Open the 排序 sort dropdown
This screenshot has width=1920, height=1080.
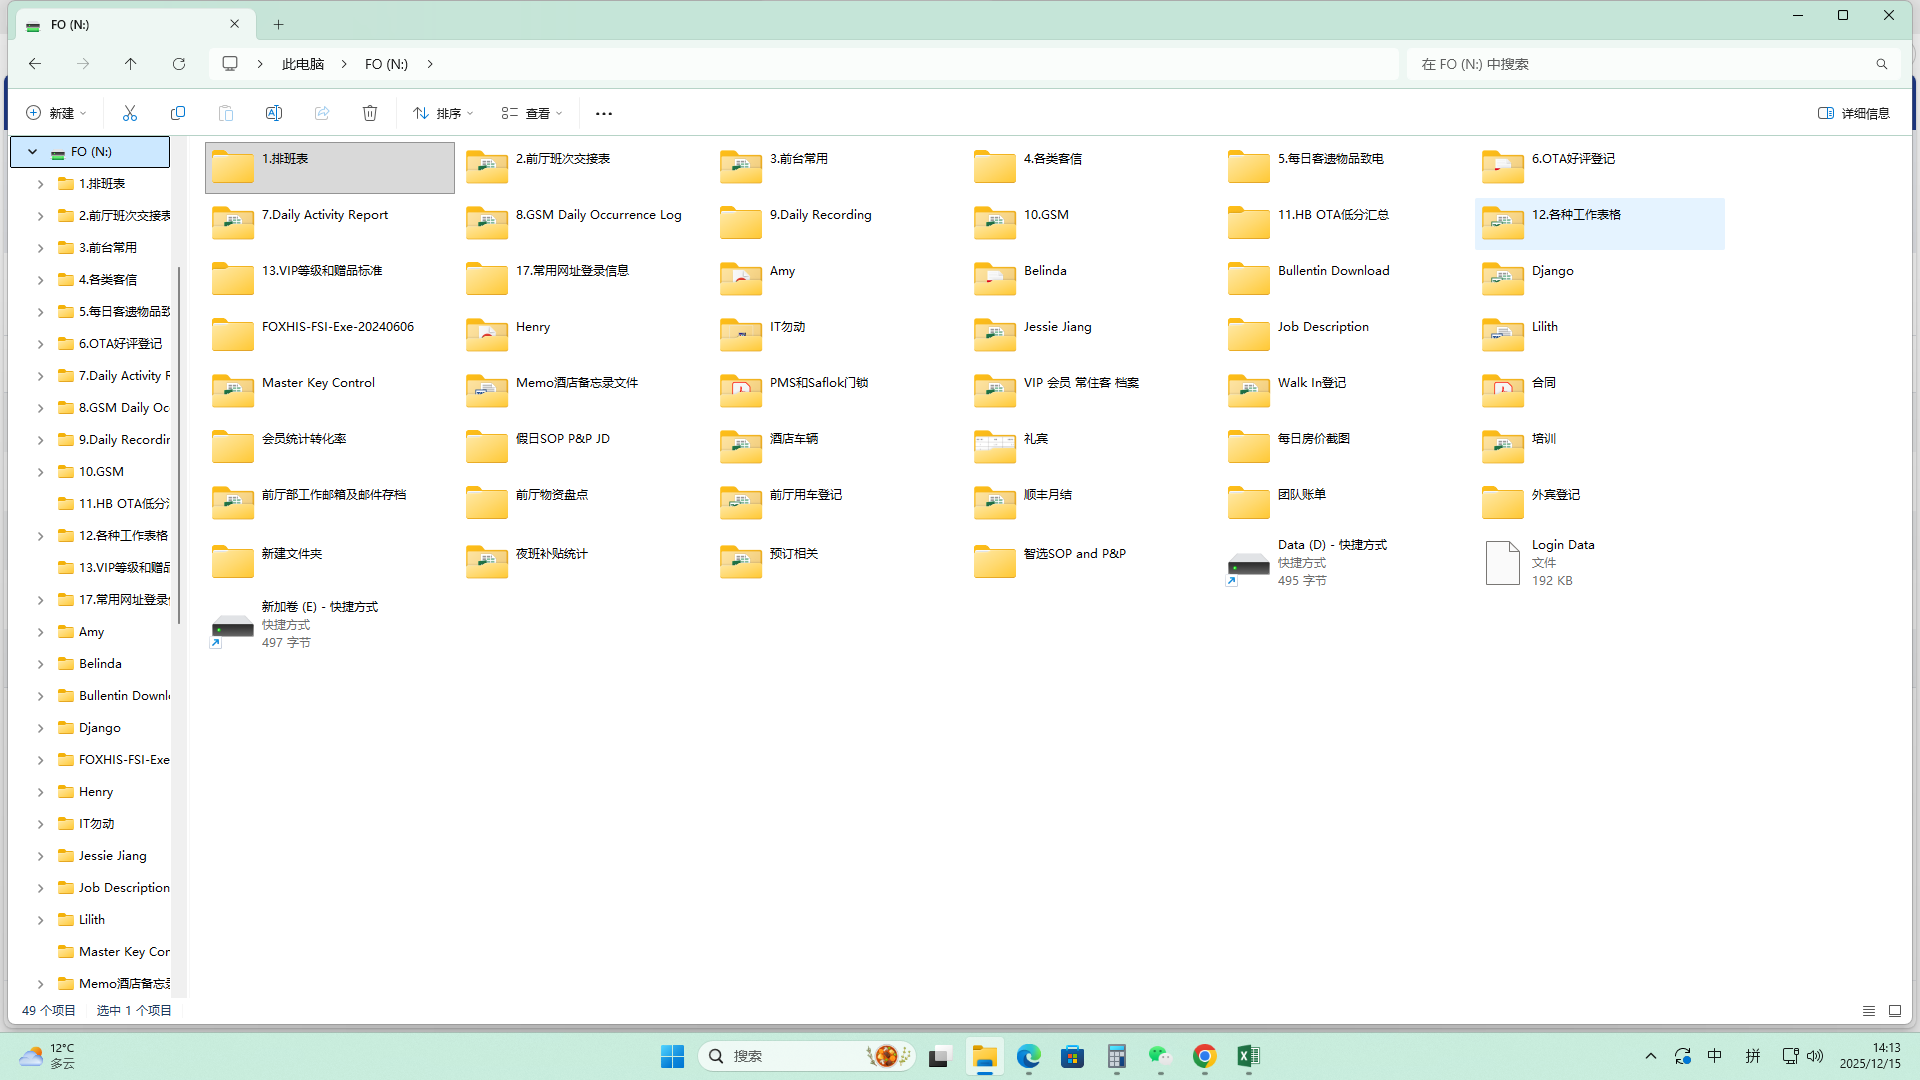[x=444, y=113]
